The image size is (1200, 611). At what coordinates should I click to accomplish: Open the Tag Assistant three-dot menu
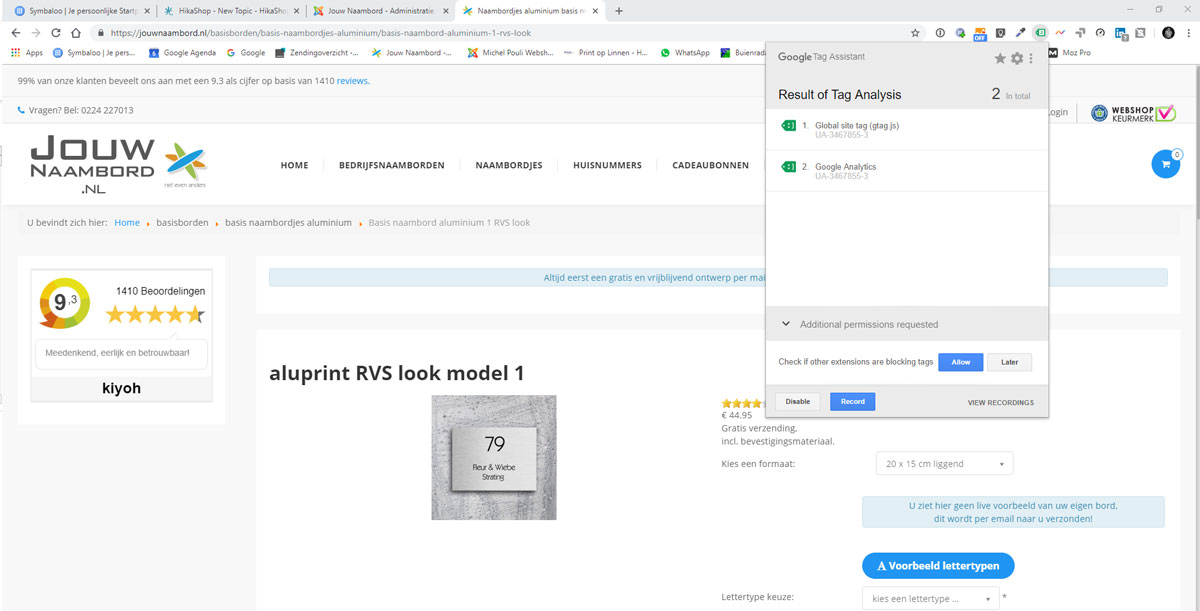coord(1032,59)
